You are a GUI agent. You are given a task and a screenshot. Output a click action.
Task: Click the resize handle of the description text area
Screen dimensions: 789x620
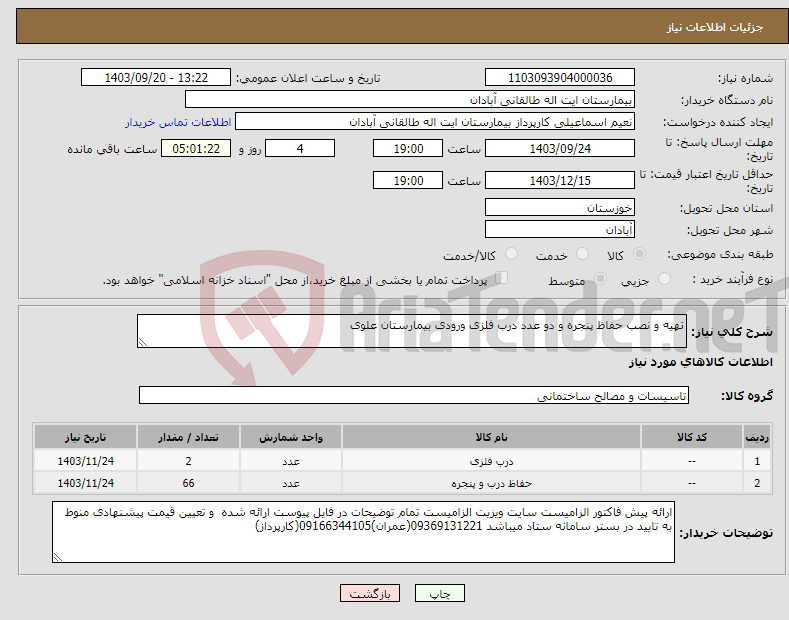pyautogui.click(x=143, y=342)
